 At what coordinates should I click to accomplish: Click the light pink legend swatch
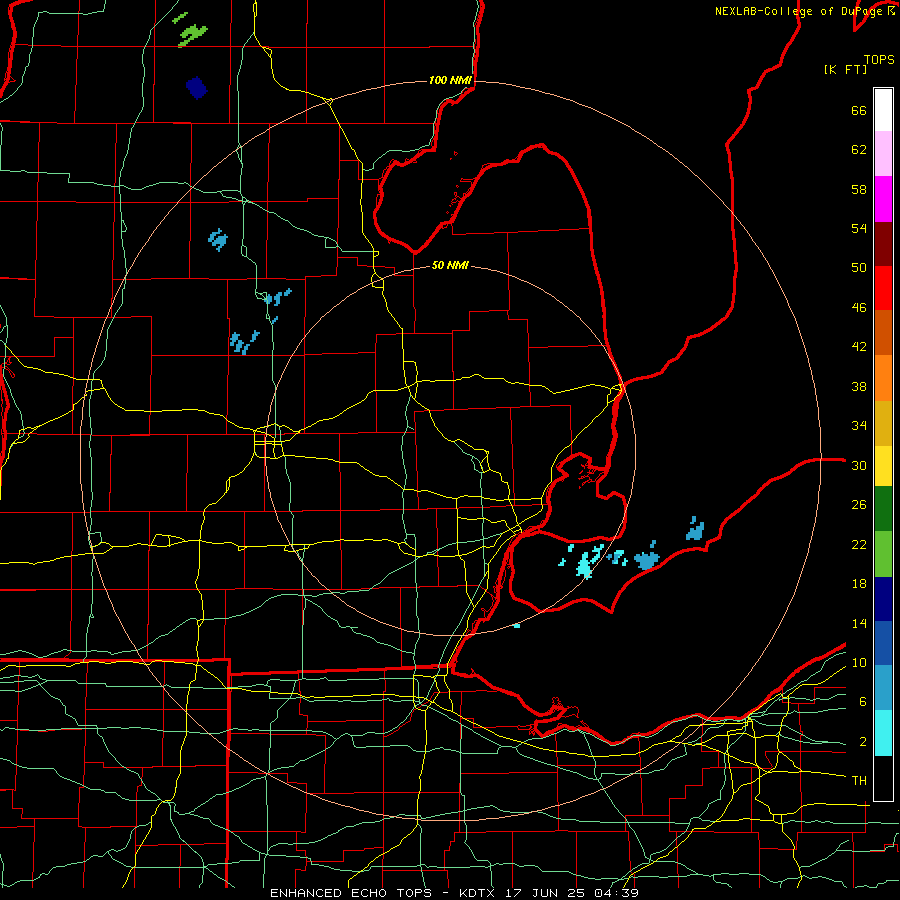click(883, 153)
